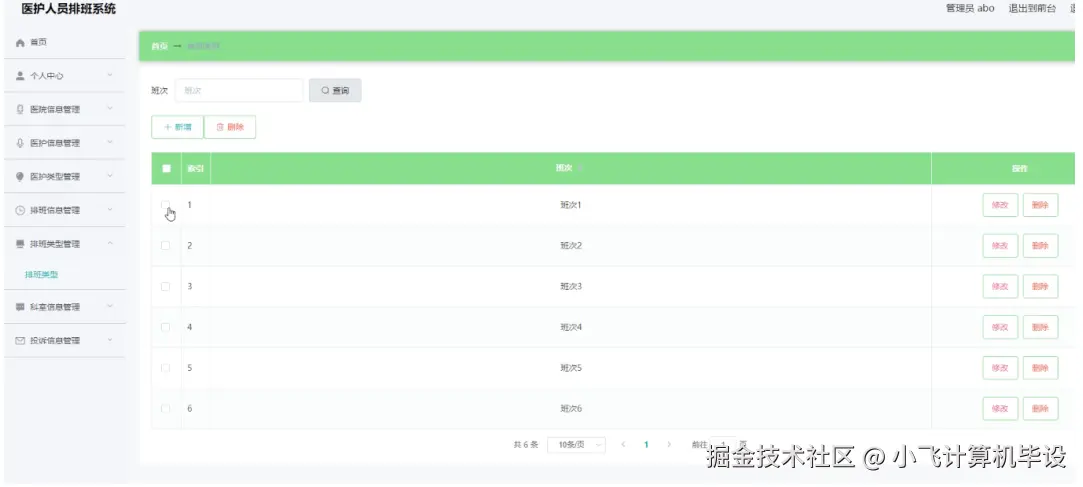
Task: Tick the checkbox for row 班次1
Action: pos(166,205)
